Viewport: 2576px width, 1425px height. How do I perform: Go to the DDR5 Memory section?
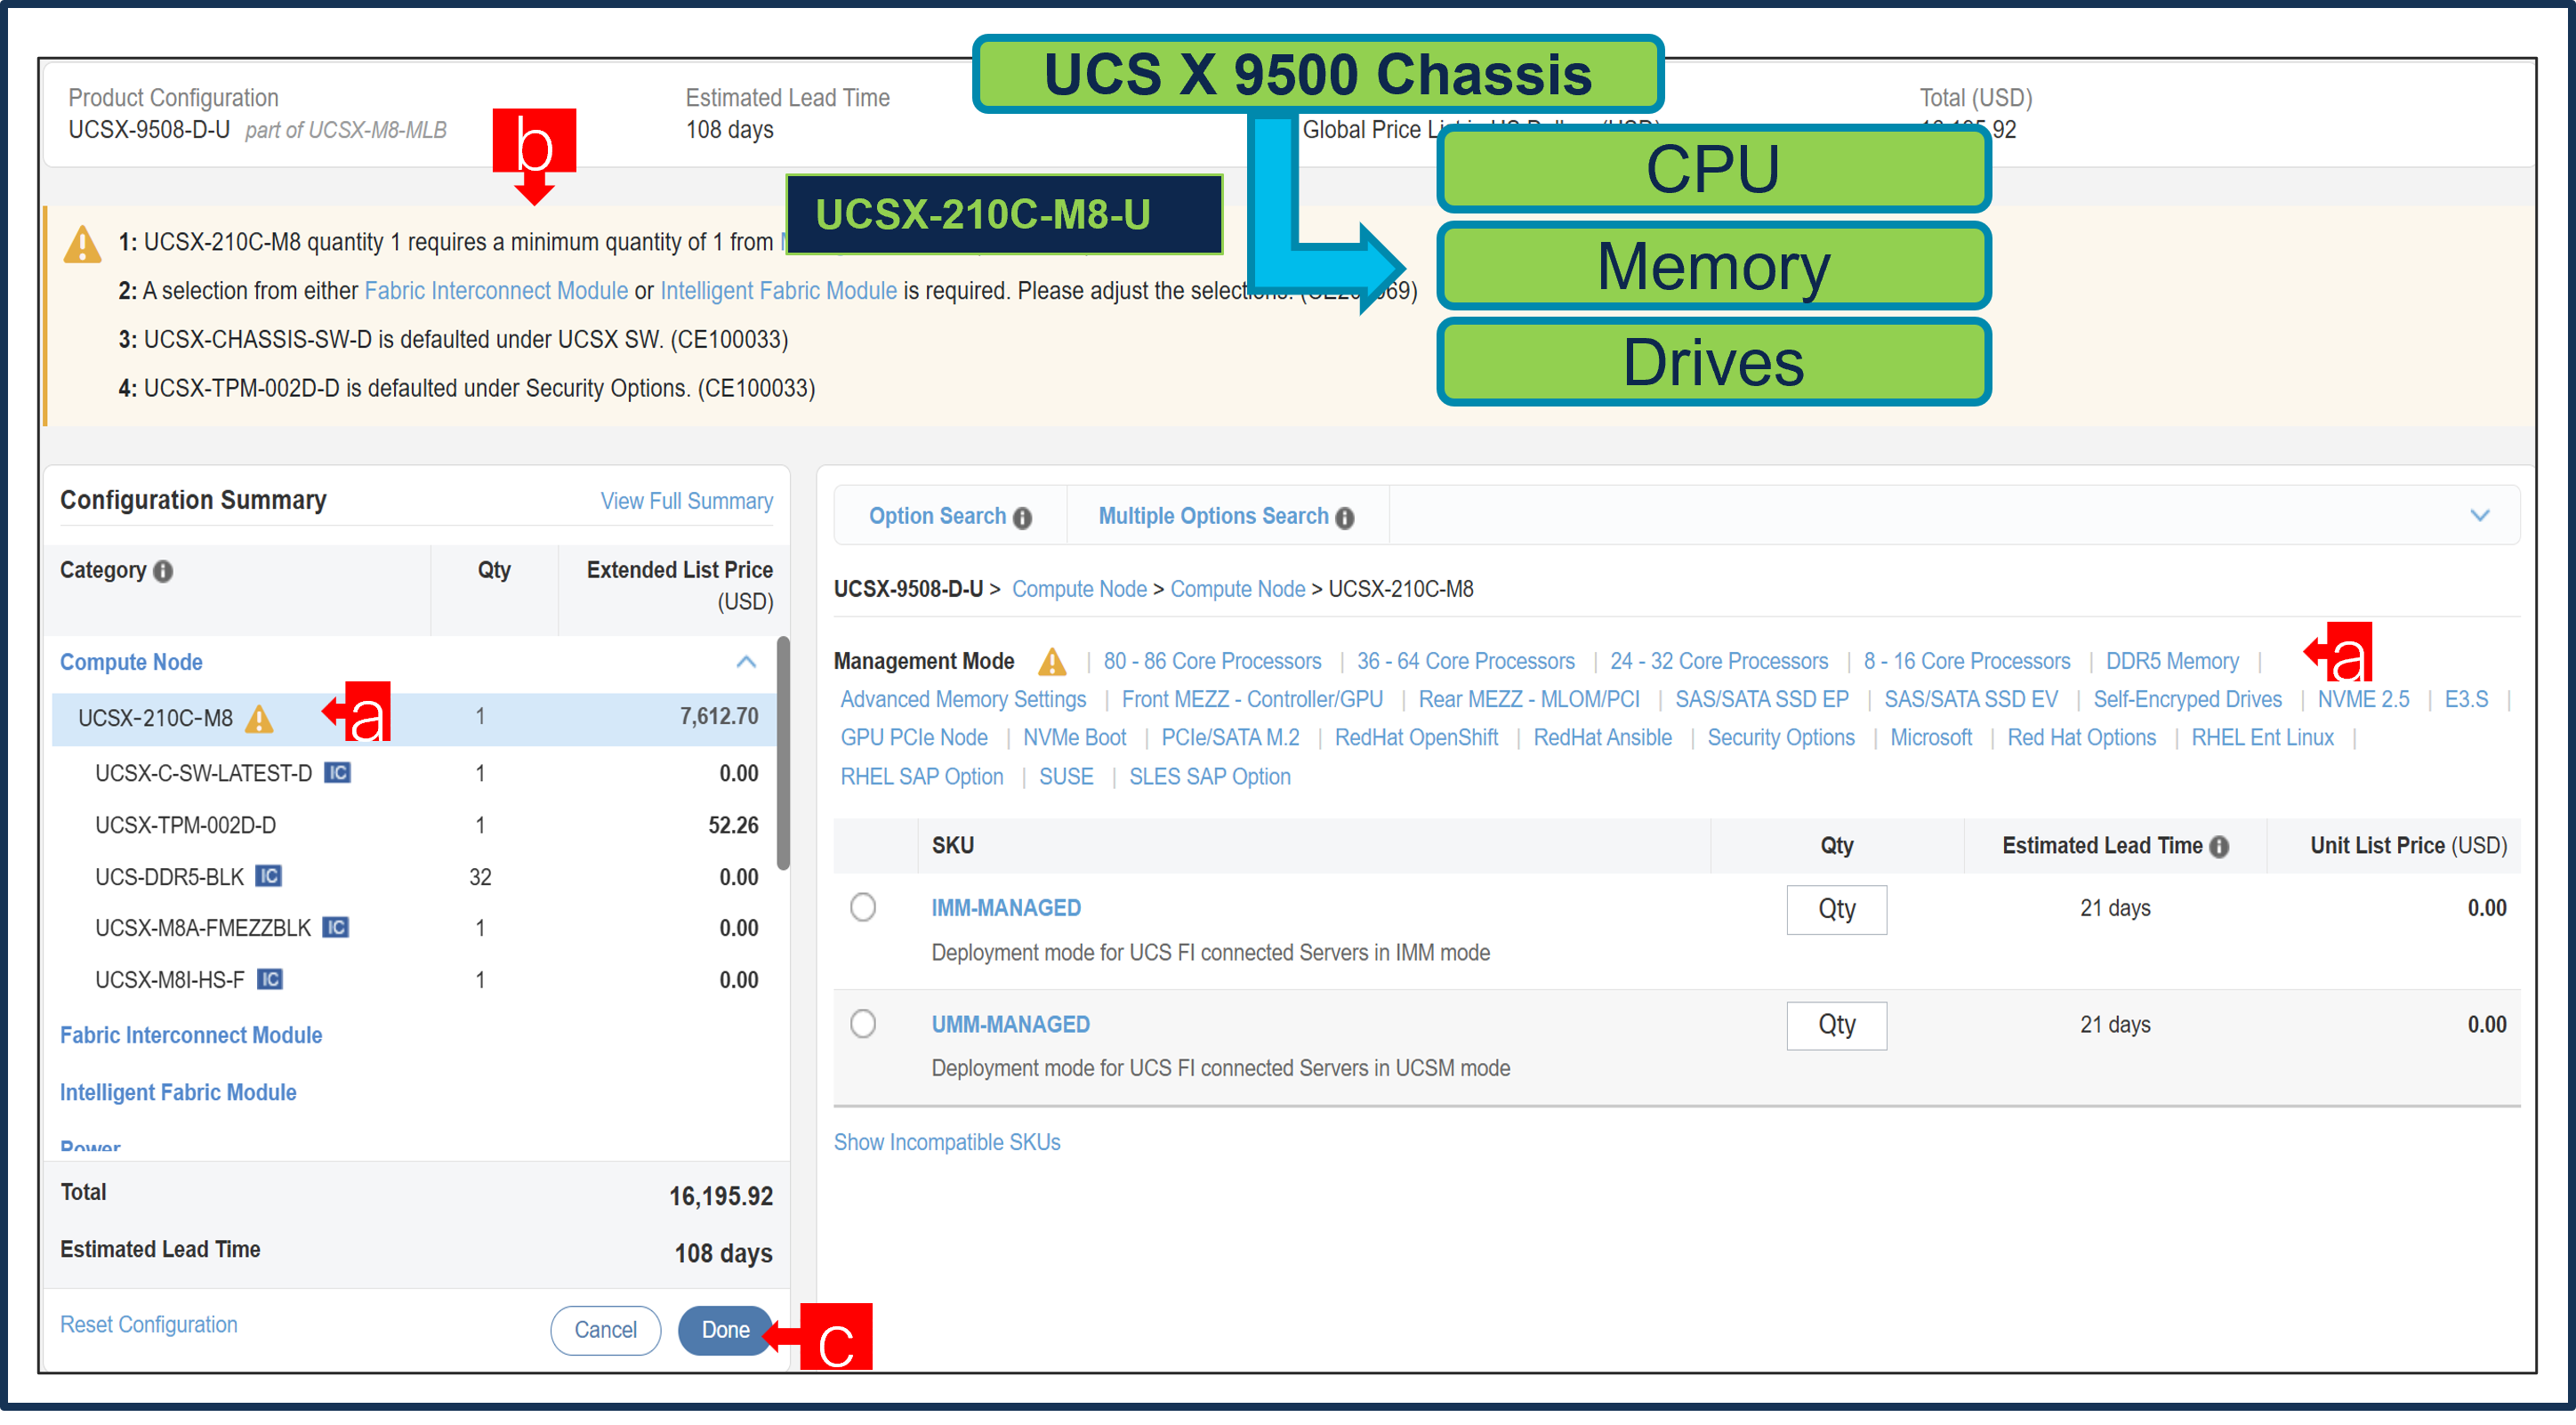2172,662
